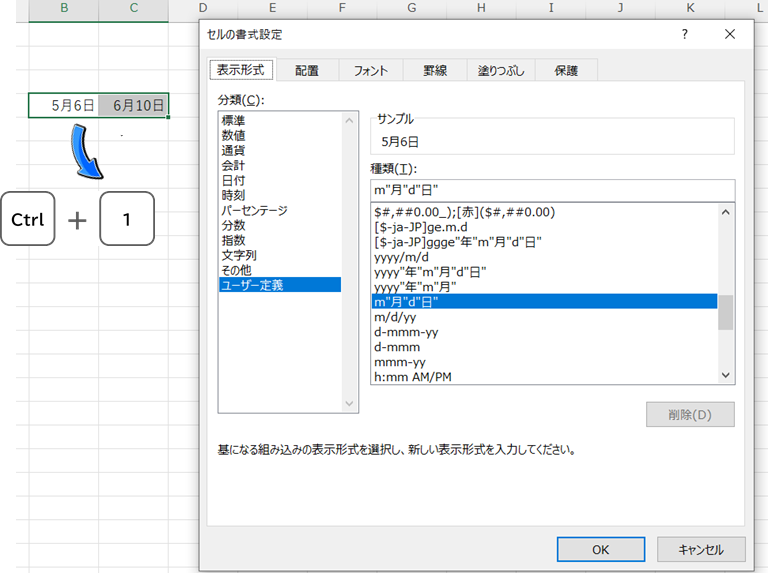Pick the 文字列 category

(239, 255)
